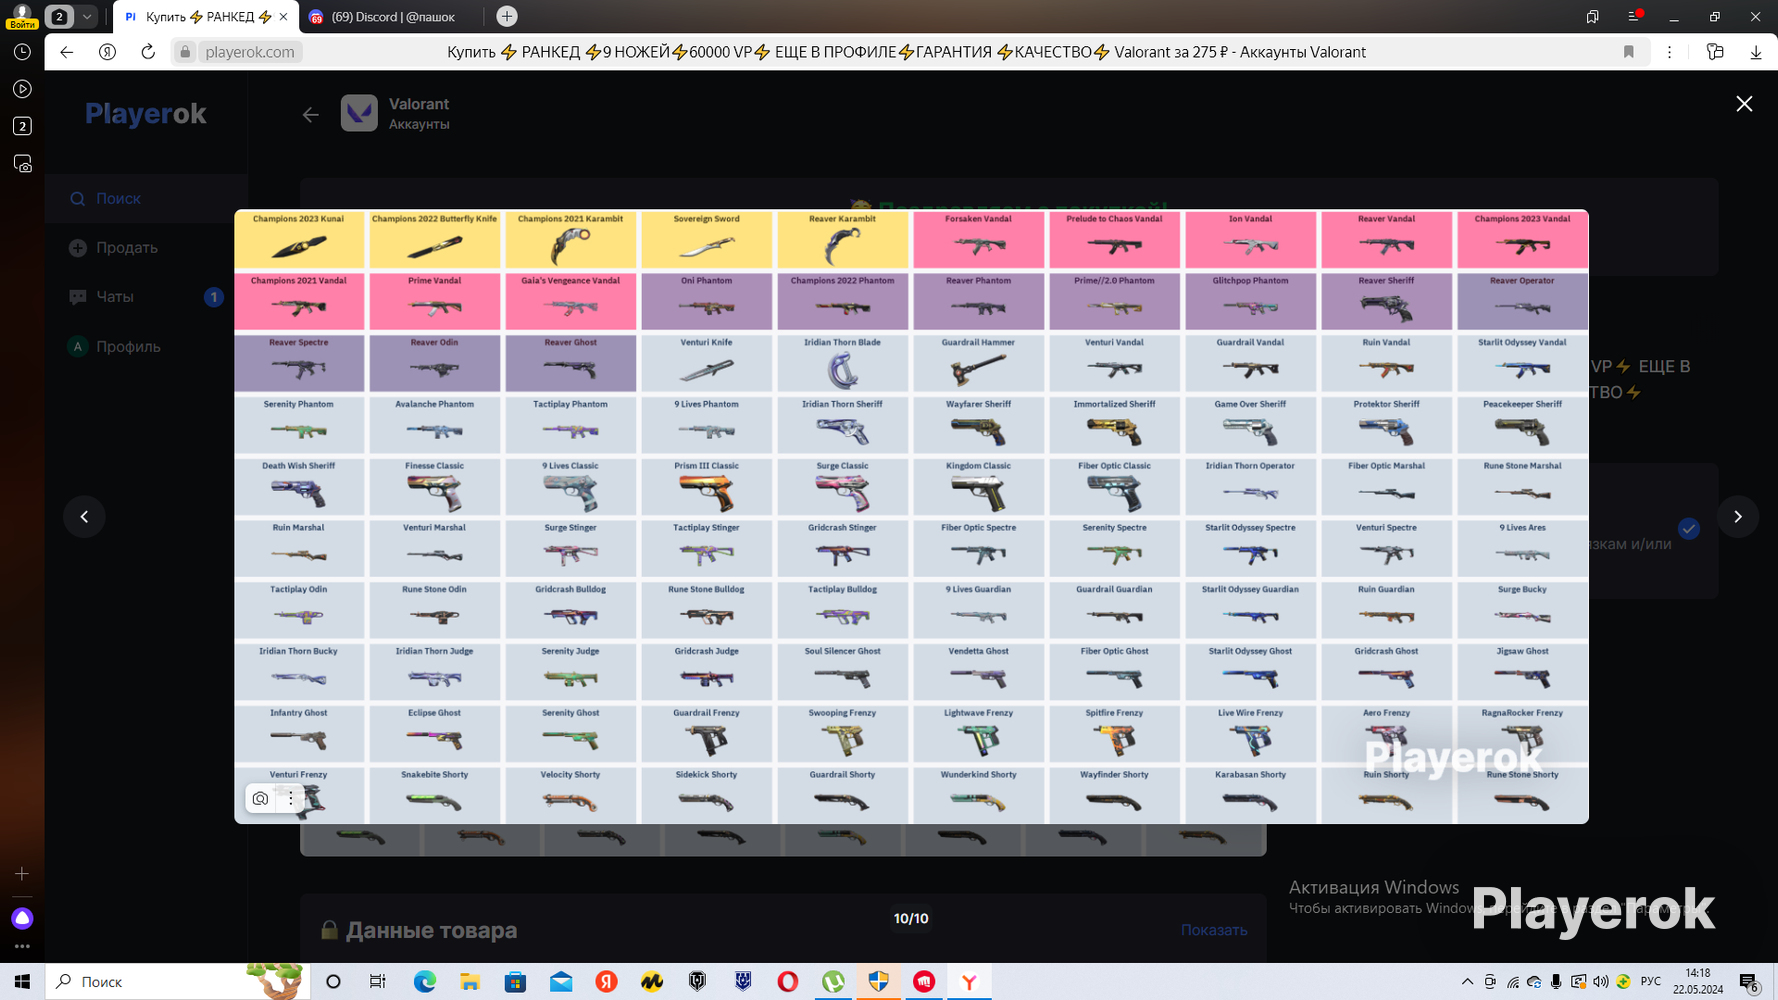The height and width of the screenshot is (1000, 1778).
Task: Click the Войти profile icon
Action: pos(21,16)
